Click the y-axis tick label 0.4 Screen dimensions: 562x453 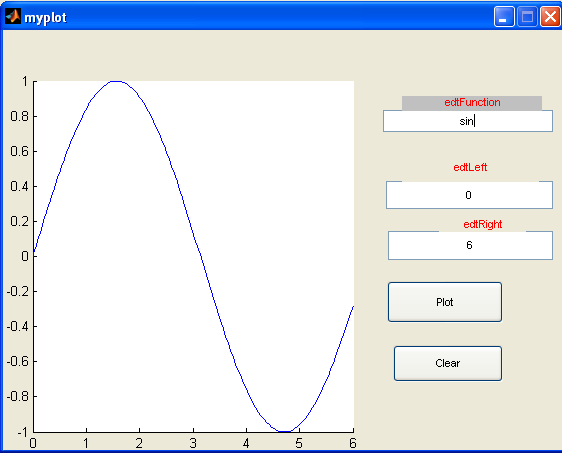coord(19,186)
